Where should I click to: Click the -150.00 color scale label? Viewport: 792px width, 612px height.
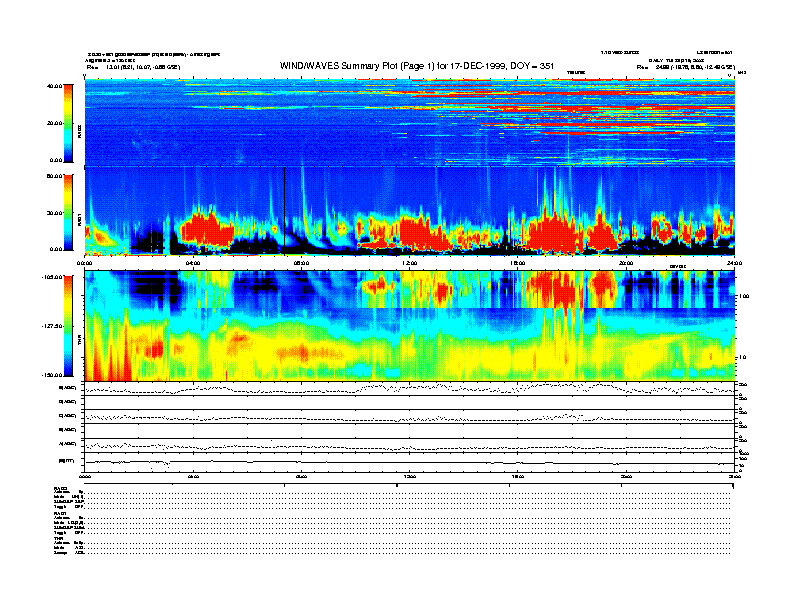tap(52, 375)
